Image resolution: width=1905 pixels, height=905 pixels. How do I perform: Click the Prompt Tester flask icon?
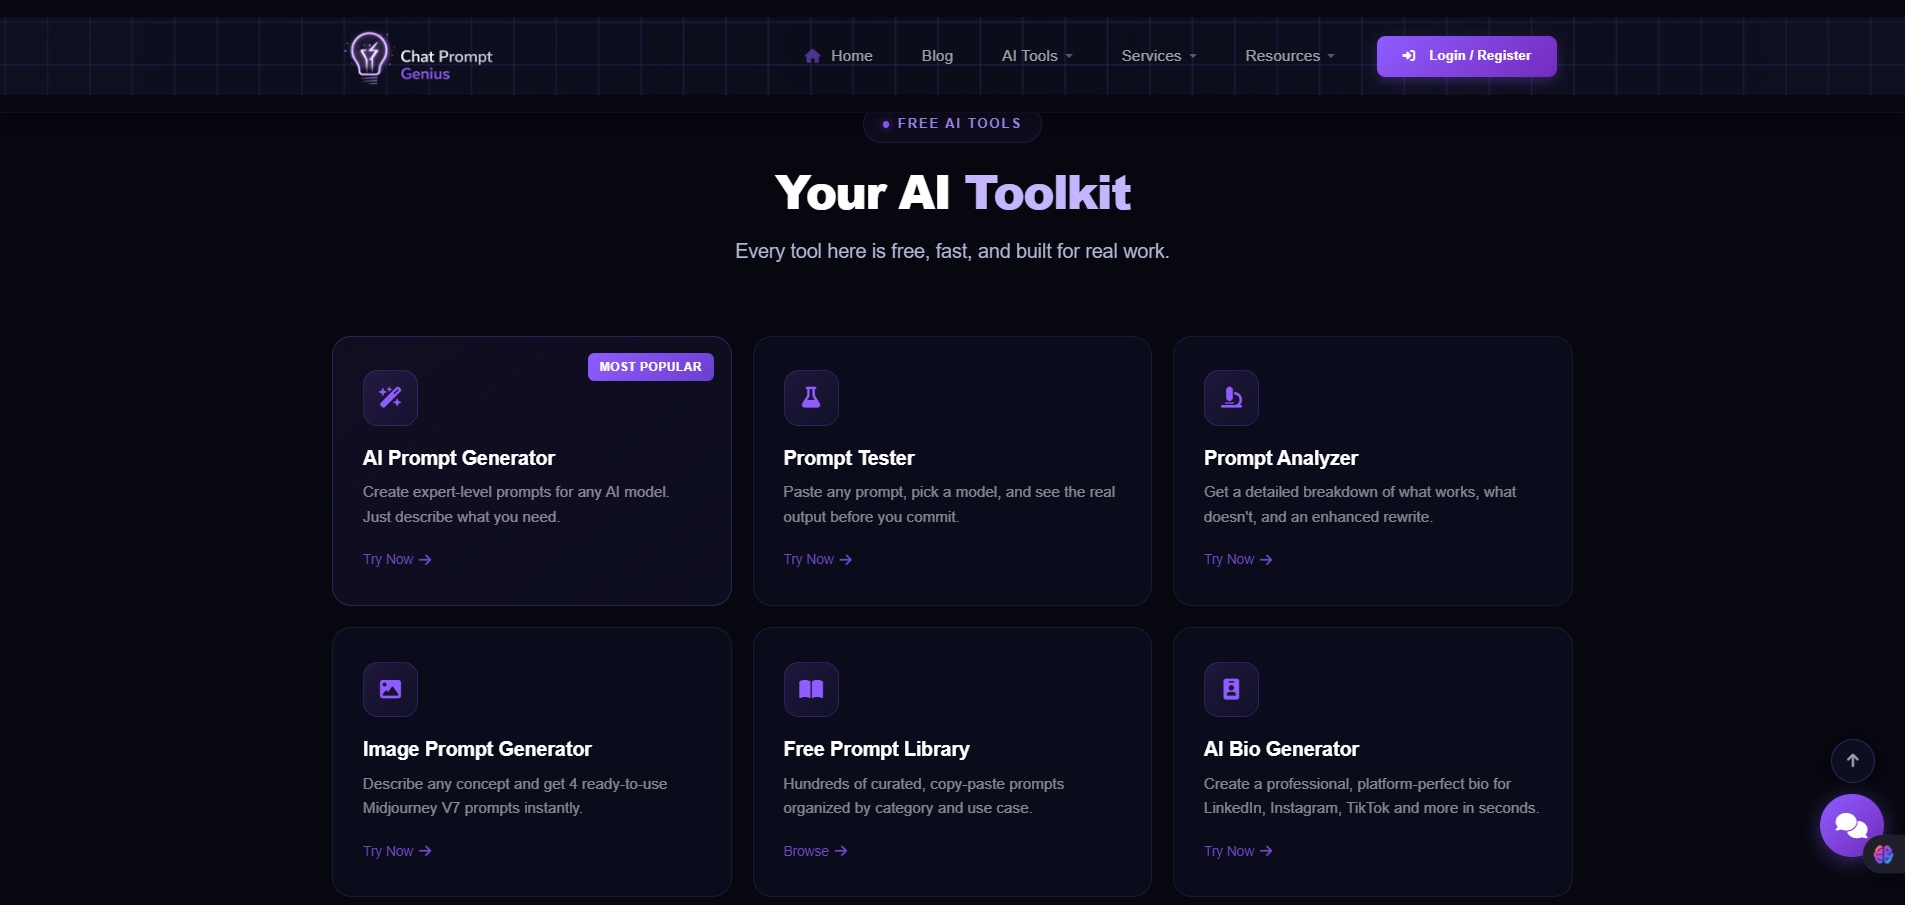[810, 397]
